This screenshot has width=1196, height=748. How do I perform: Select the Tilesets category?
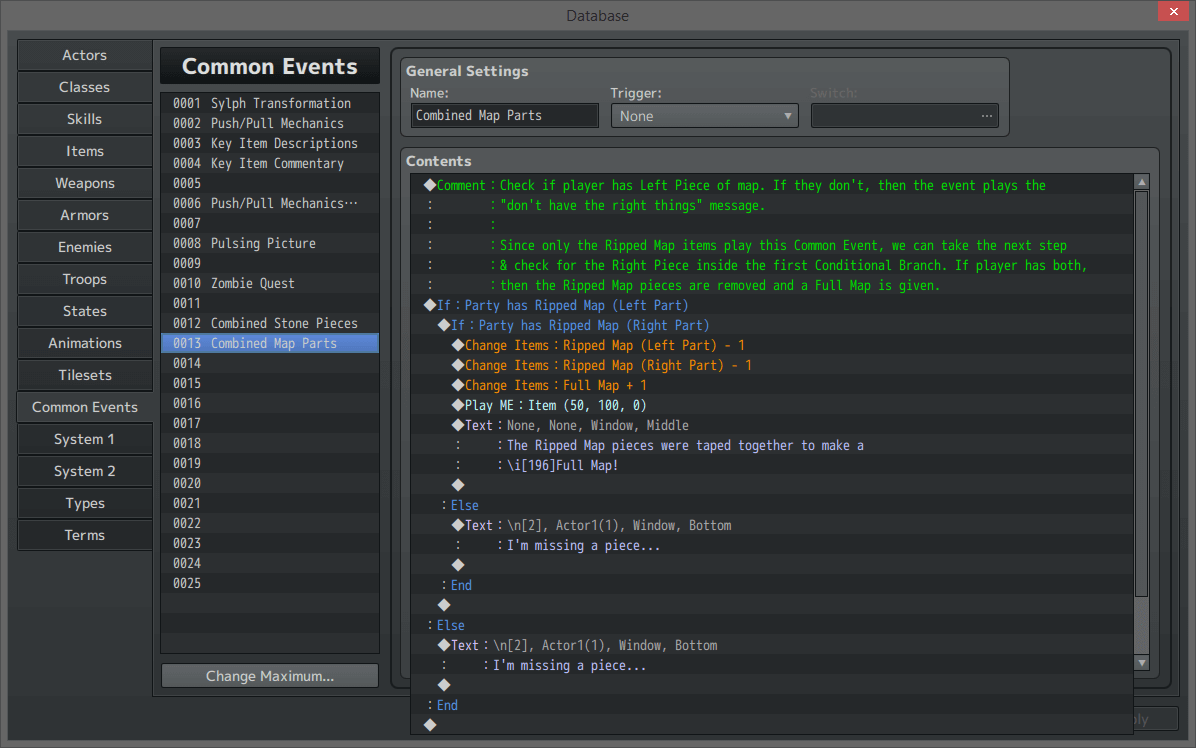click(x=84, y=375)
